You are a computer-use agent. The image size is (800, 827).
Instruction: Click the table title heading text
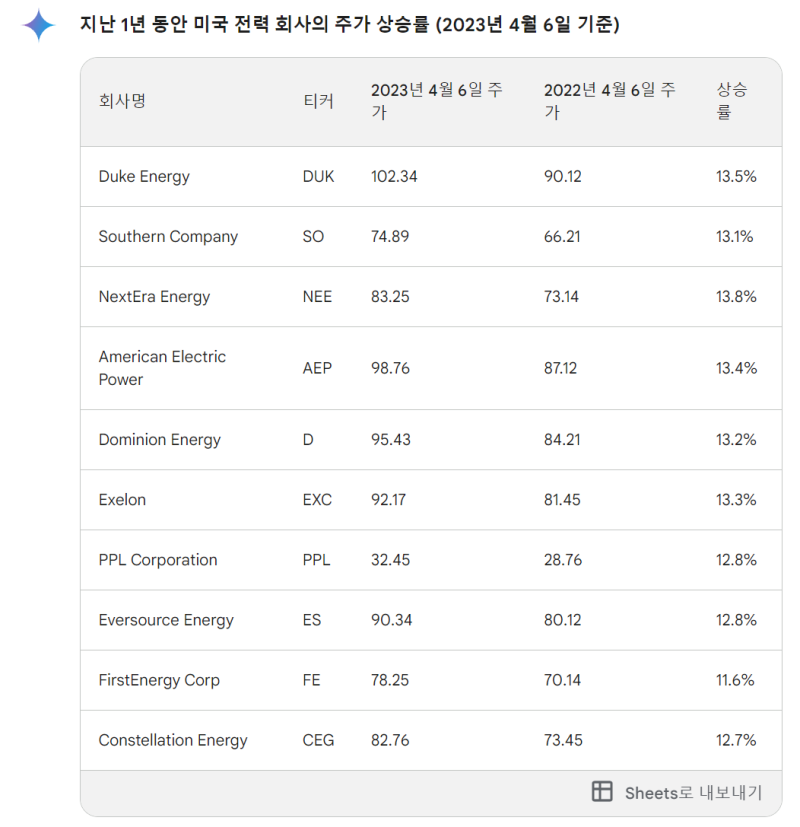tap(349, 24)
